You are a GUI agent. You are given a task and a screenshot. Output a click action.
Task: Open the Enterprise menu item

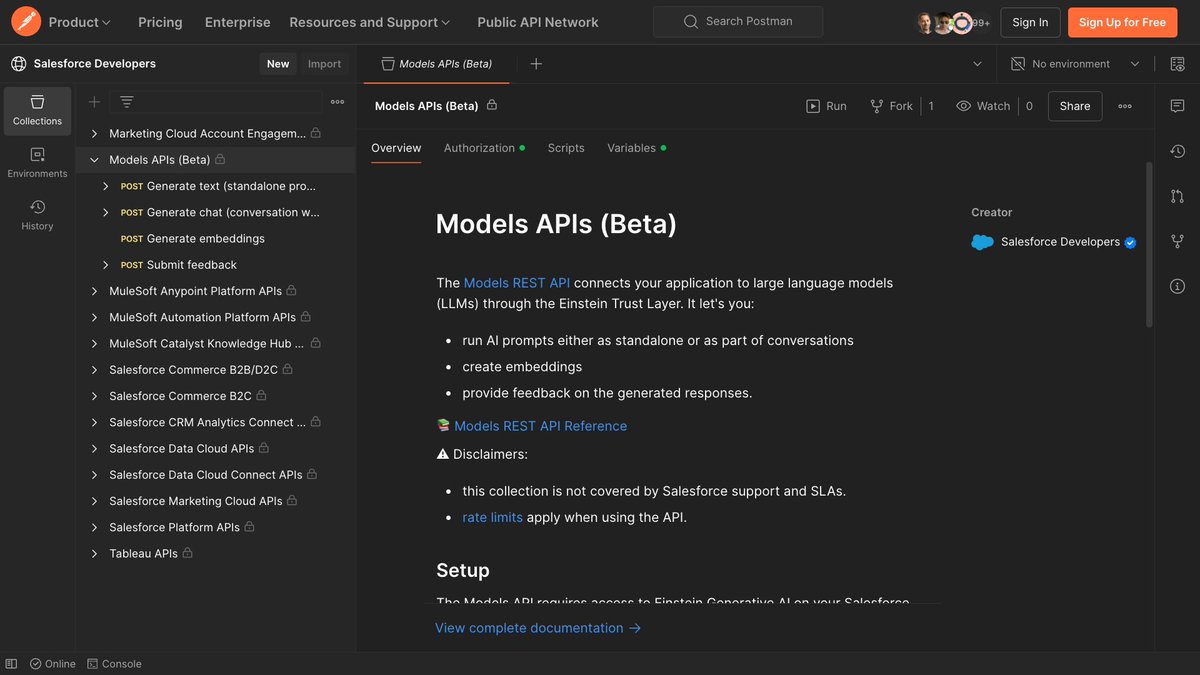point(237,22)
